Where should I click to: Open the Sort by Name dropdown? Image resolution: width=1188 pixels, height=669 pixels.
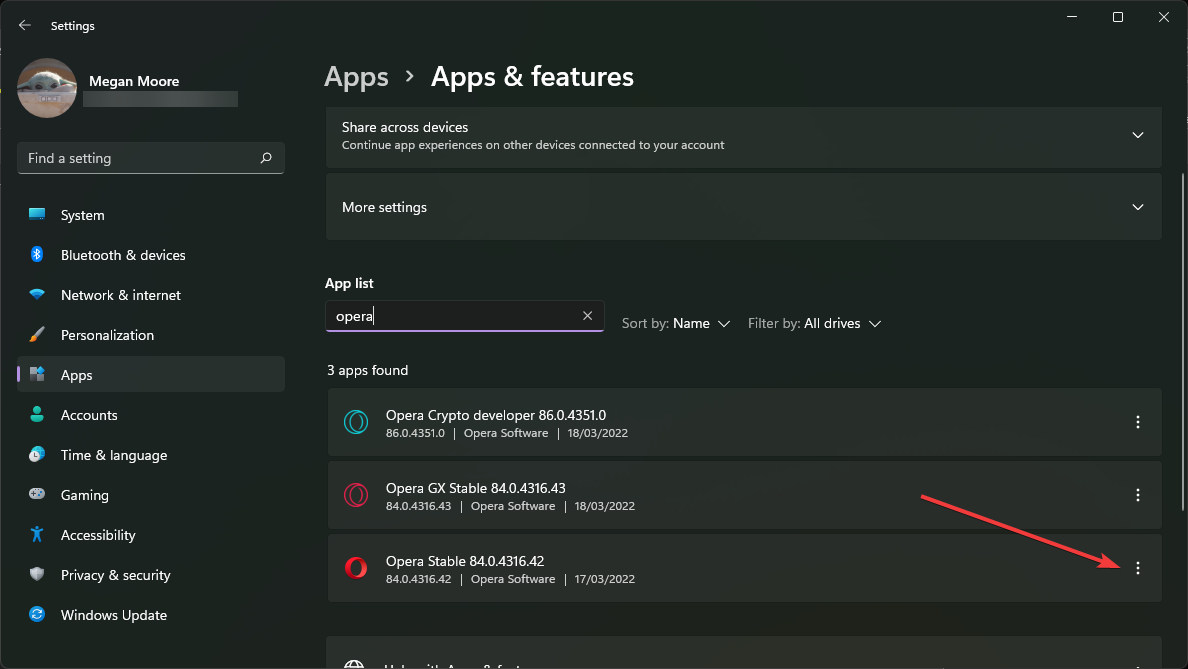point(676,324)
